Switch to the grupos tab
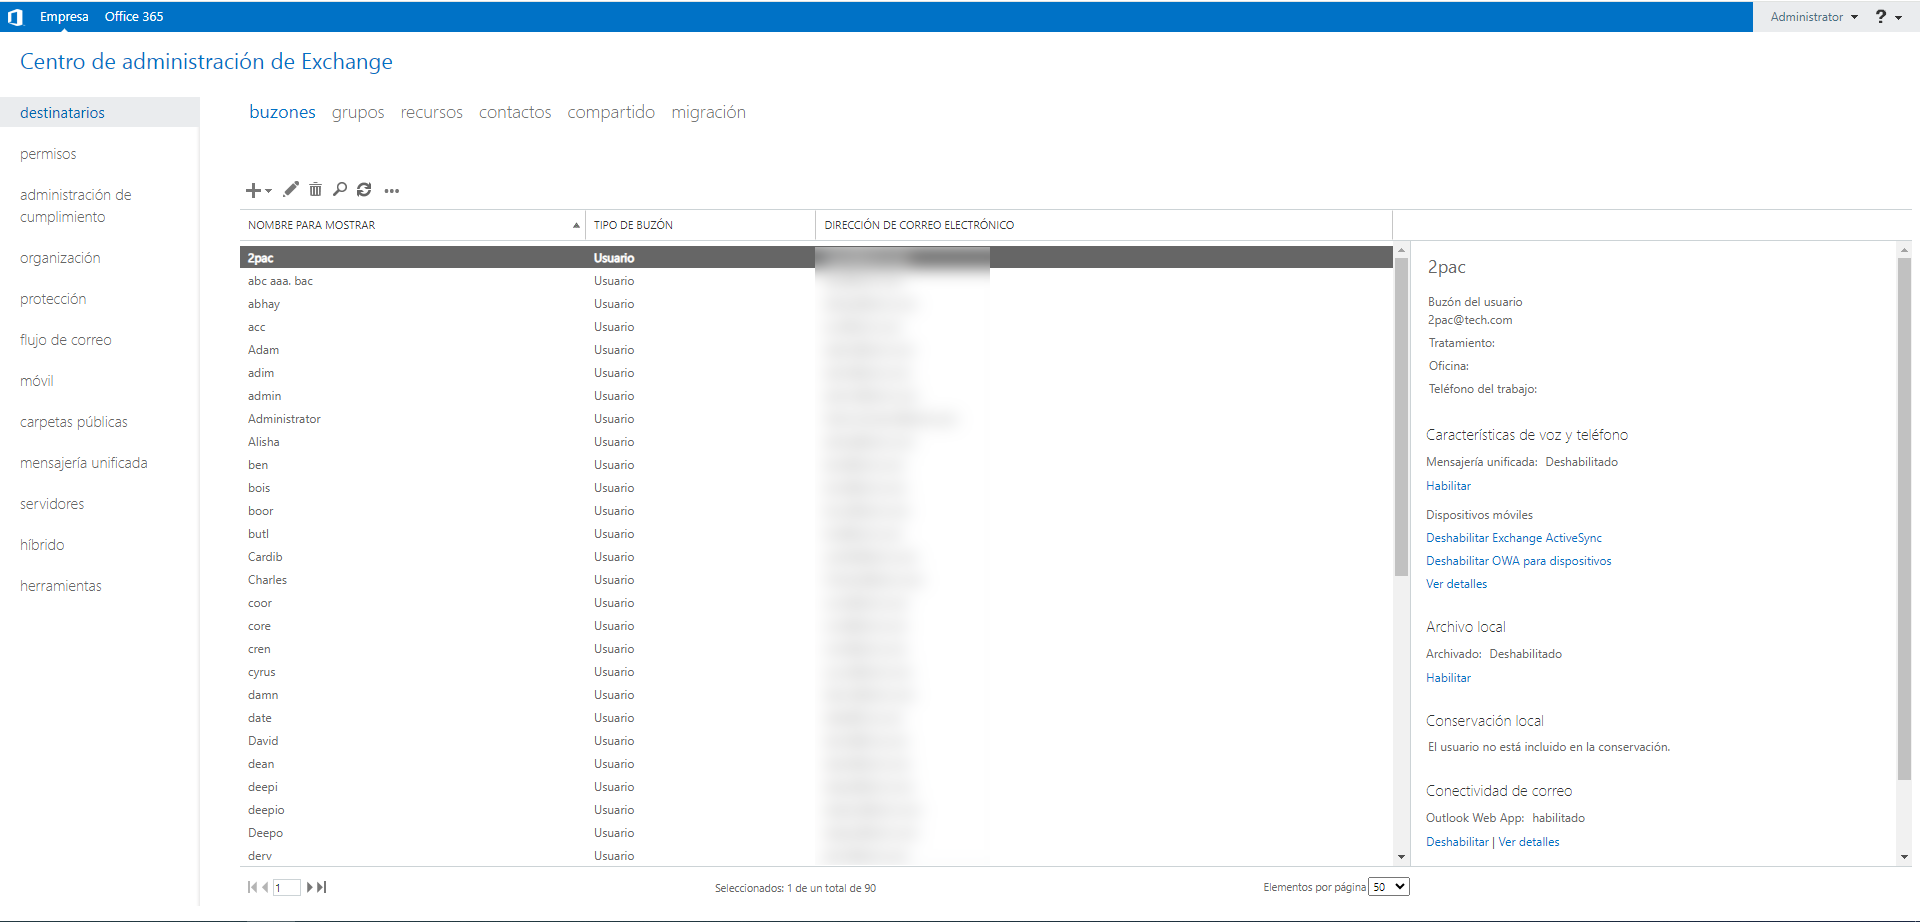This screenshot has width=1920, height=922. pyautogui.click(x=358, y=112)
